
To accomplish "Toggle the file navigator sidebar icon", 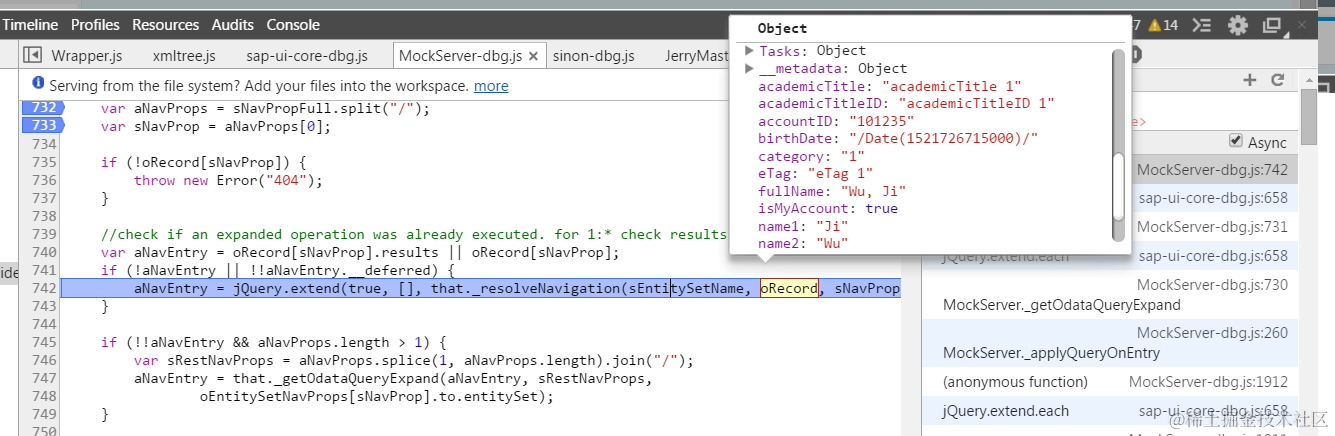I will pyautogui.click(x=32, y=55).
